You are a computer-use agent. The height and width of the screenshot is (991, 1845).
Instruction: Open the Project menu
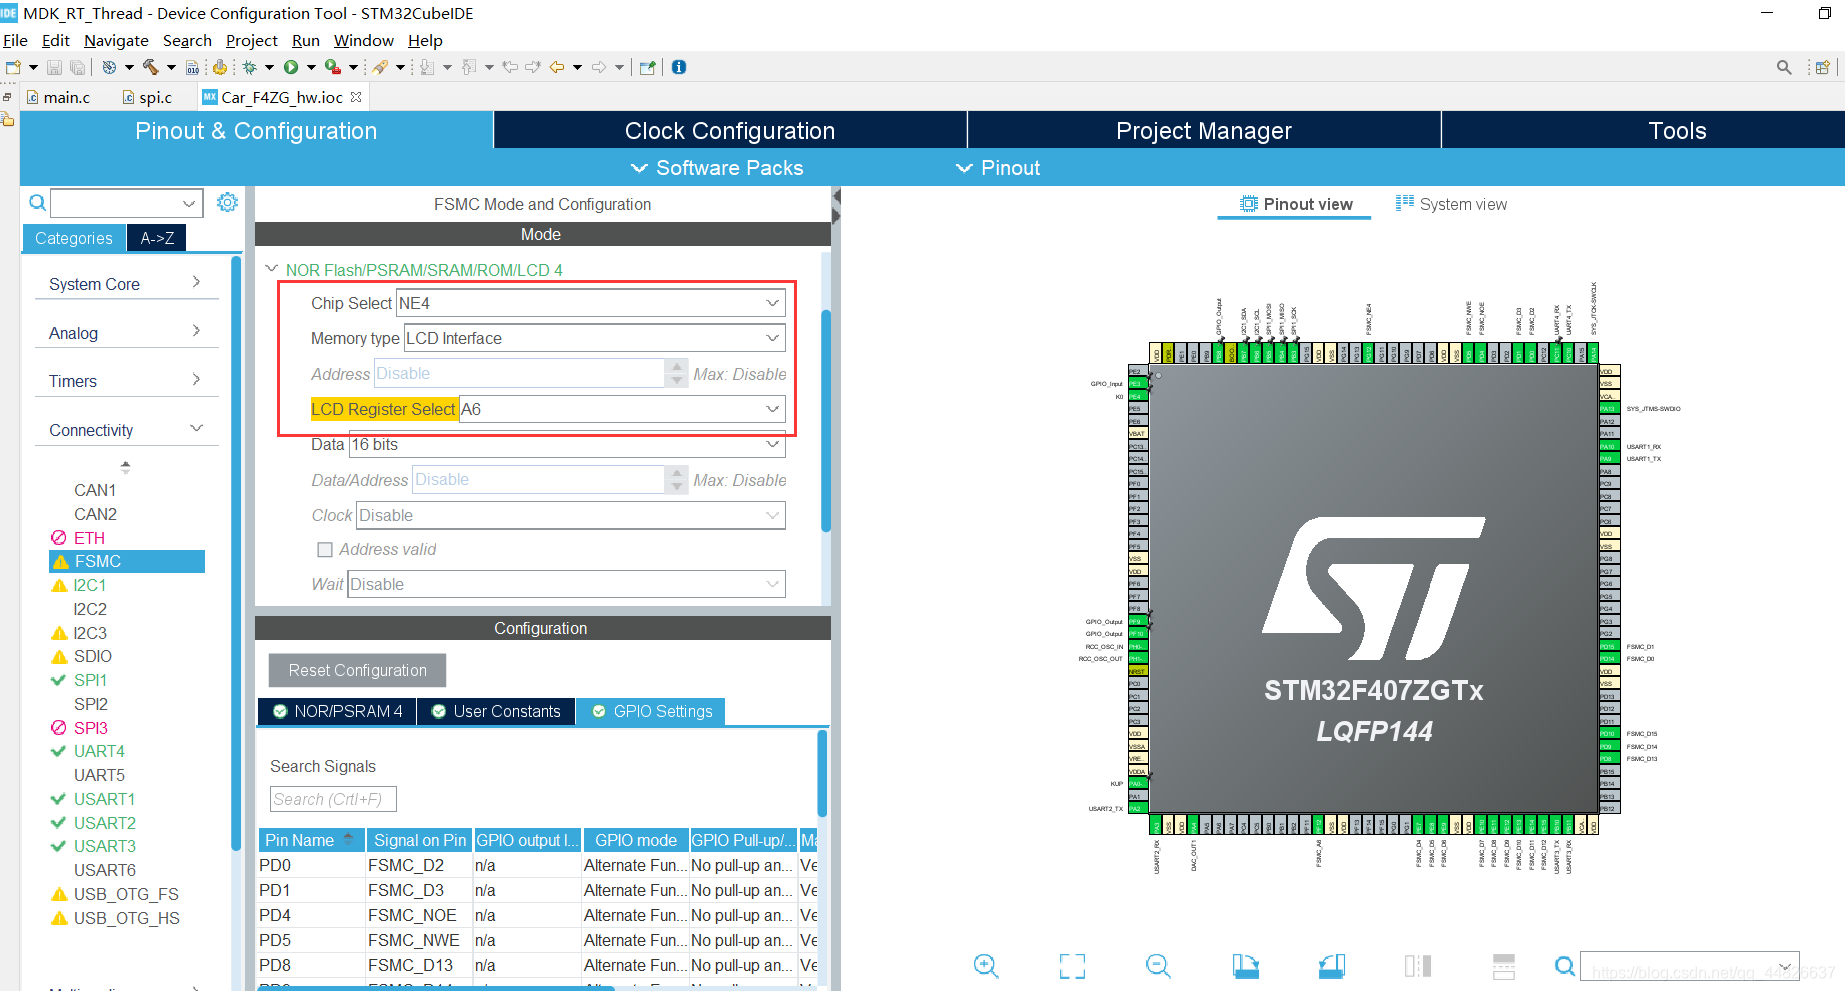pyautogui.click(x=251, y=40)
